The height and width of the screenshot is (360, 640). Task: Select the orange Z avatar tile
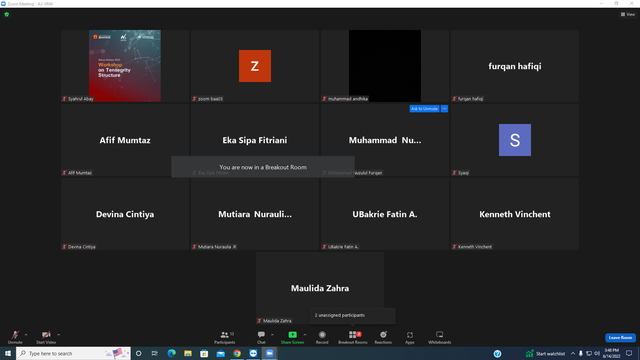255,66
